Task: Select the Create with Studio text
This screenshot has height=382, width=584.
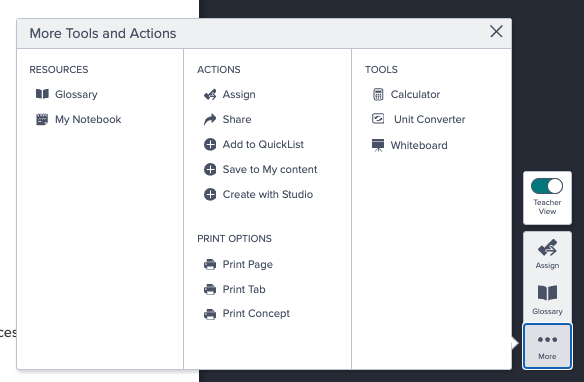Action: (268, 194)
